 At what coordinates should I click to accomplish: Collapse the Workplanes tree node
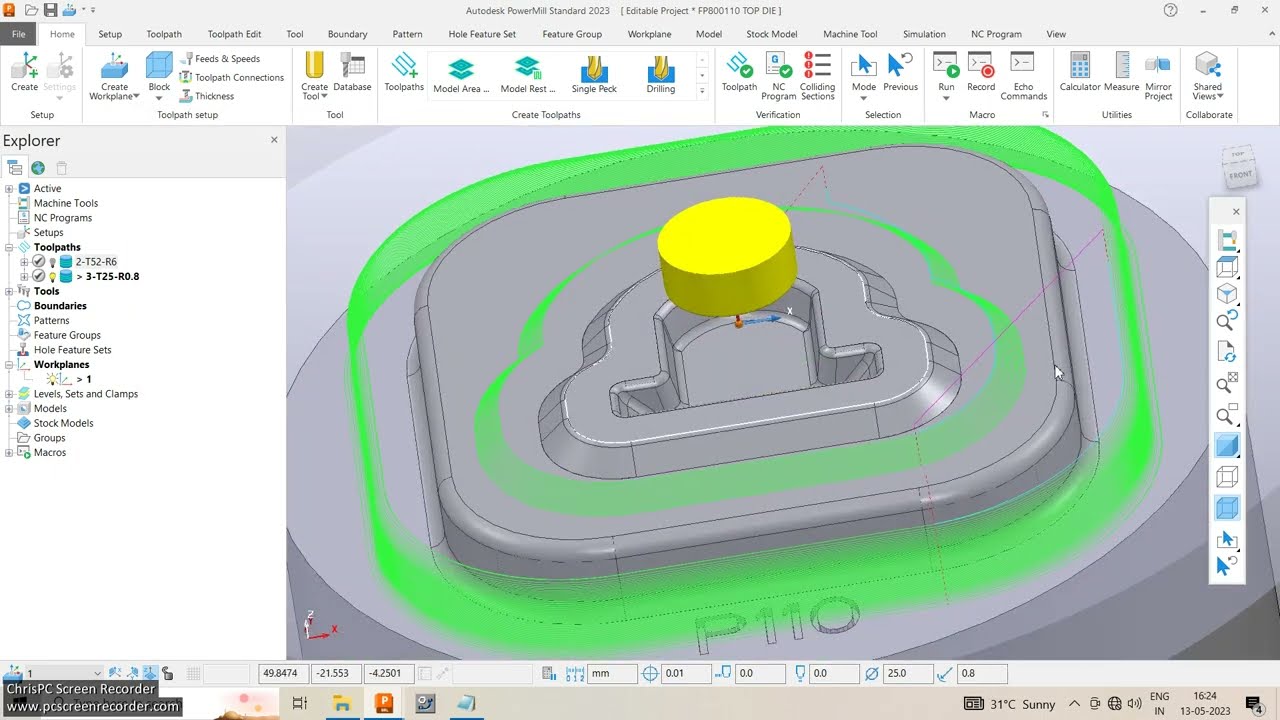[9, 365]
